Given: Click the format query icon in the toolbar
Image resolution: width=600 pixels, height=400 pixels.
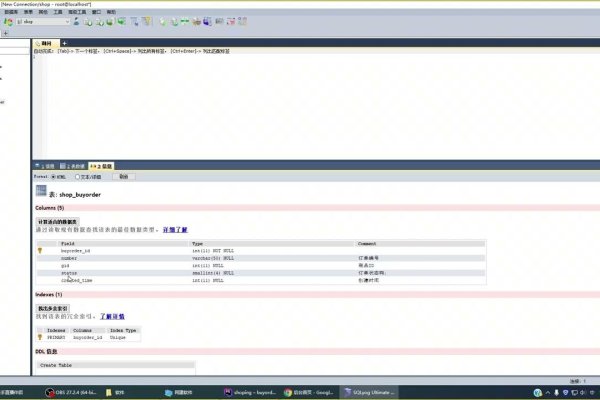Looking at the screenshot, I should tap(134, 22).
